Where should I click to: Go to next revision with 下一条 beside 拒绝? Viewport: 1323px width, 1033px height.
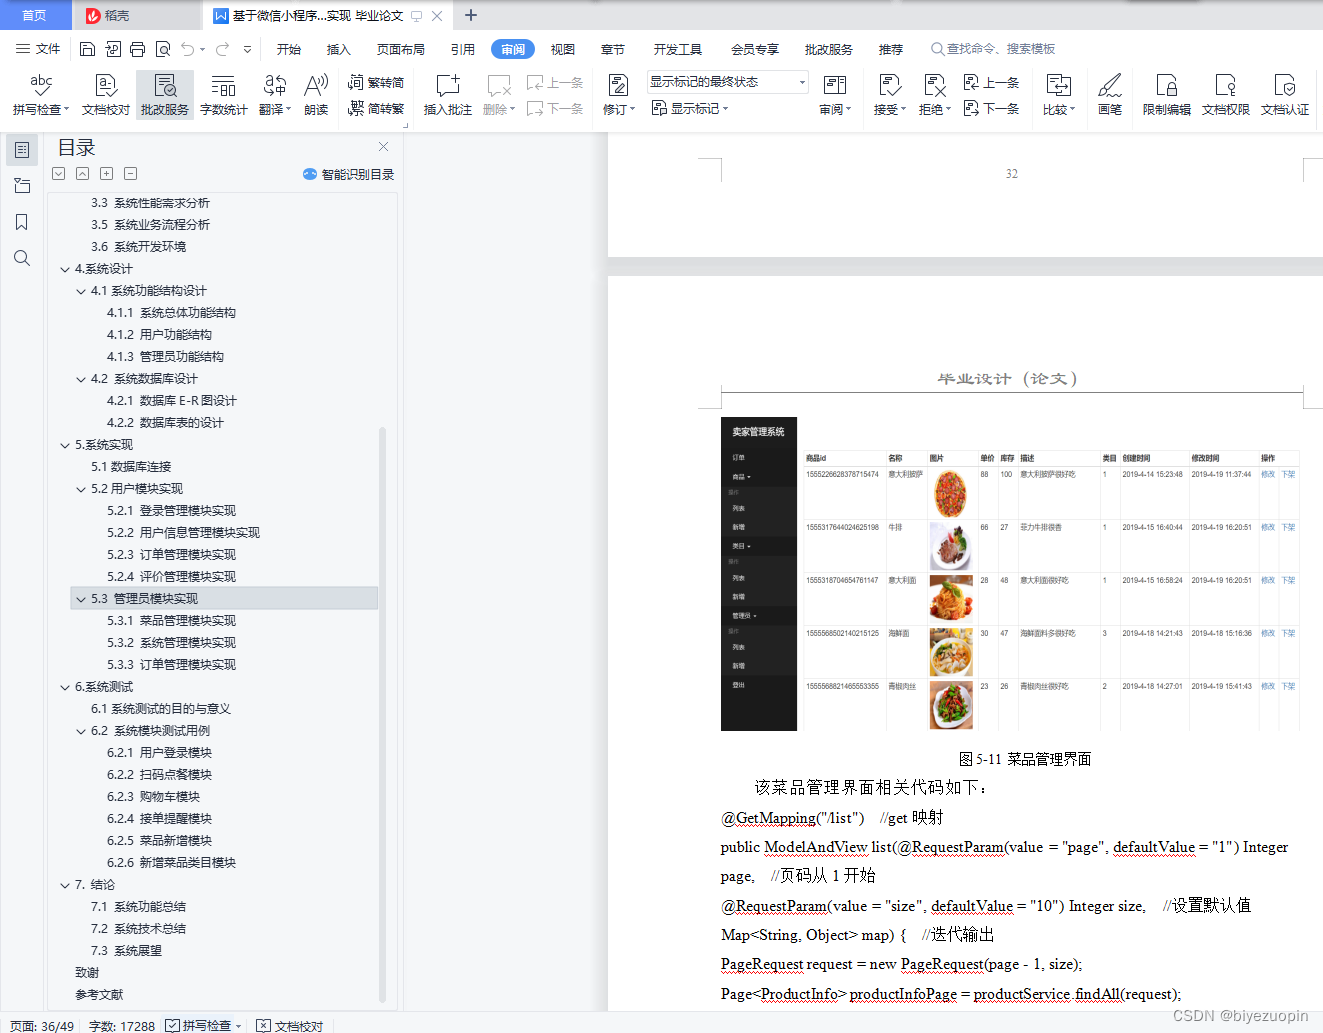(x=991, y=108)
